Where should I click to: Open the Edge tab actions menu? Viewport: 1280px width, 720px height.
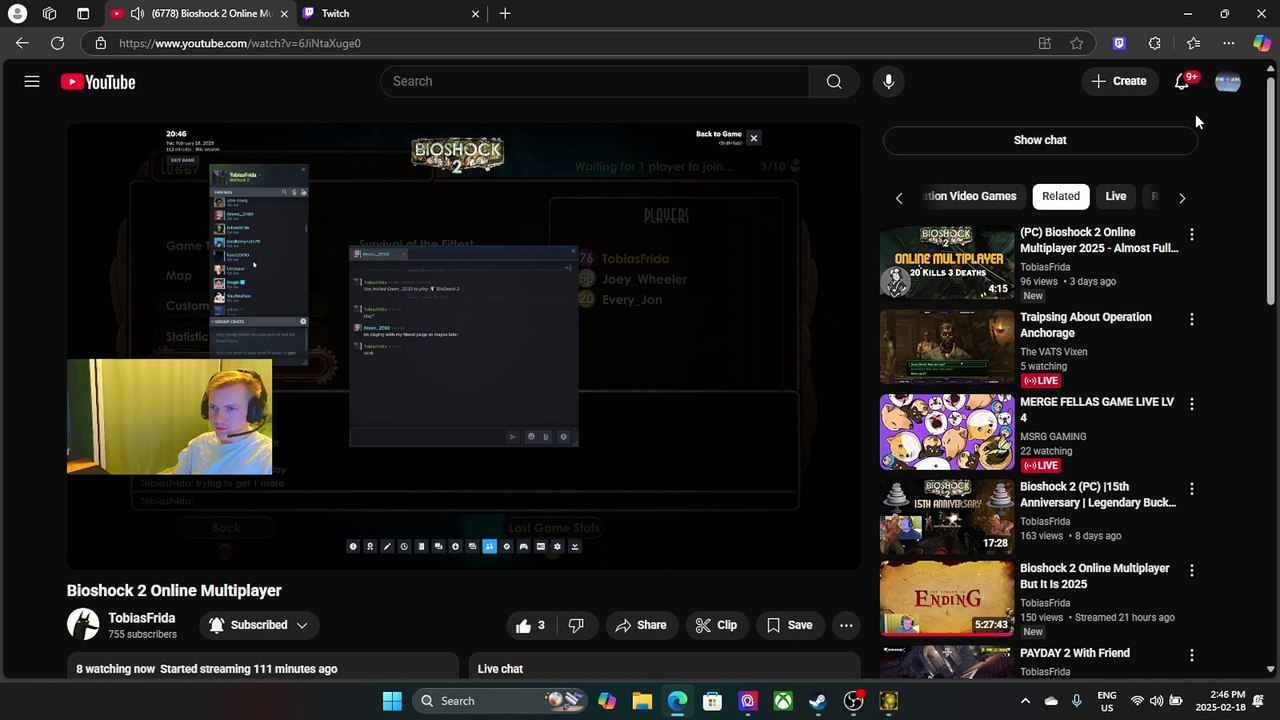click(83, 14)
